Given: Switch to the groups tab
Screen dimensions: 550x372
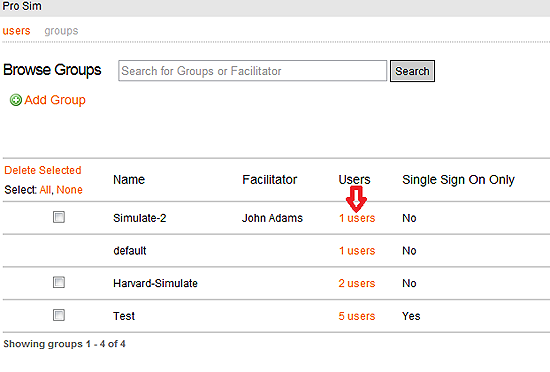Looking at the screenshot, I should 61,31.
